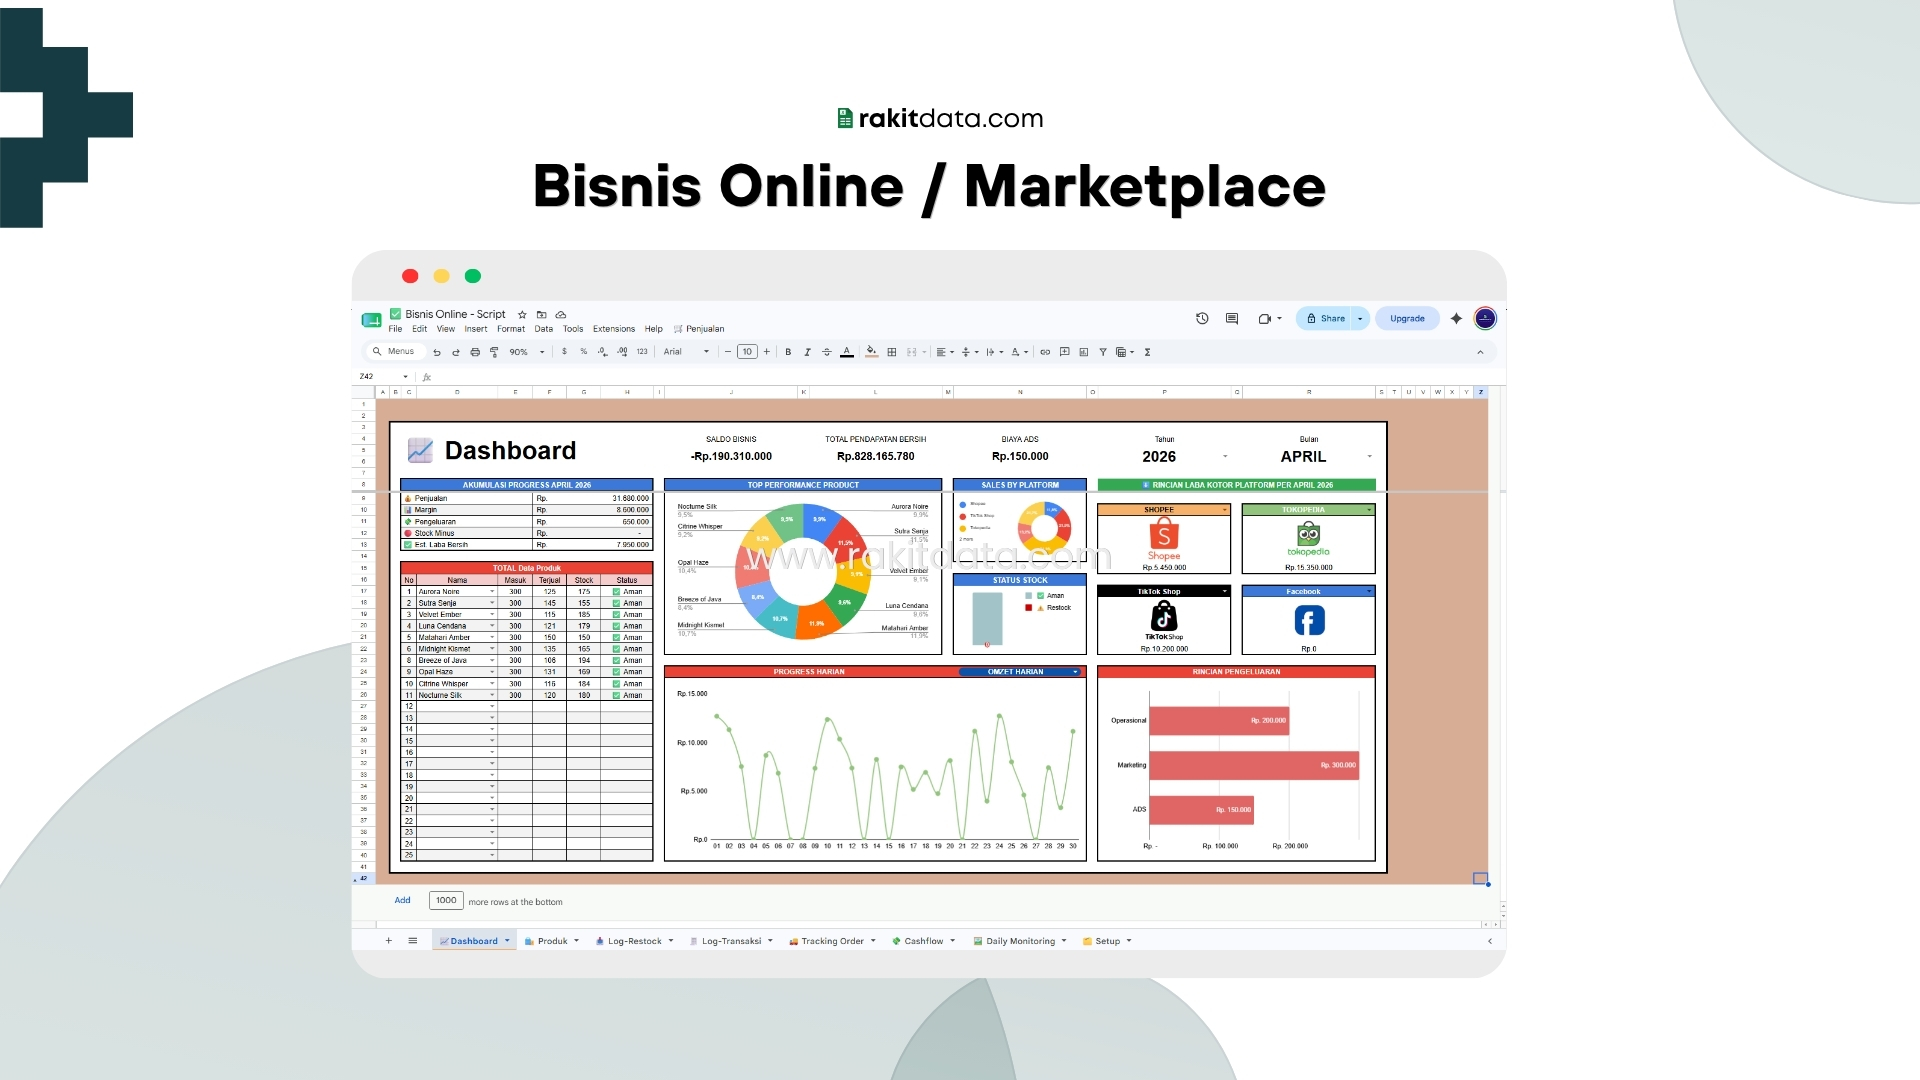Open the File menu
The image size is (1920, 1080).
pyautogui.click(x=395, y=329)
